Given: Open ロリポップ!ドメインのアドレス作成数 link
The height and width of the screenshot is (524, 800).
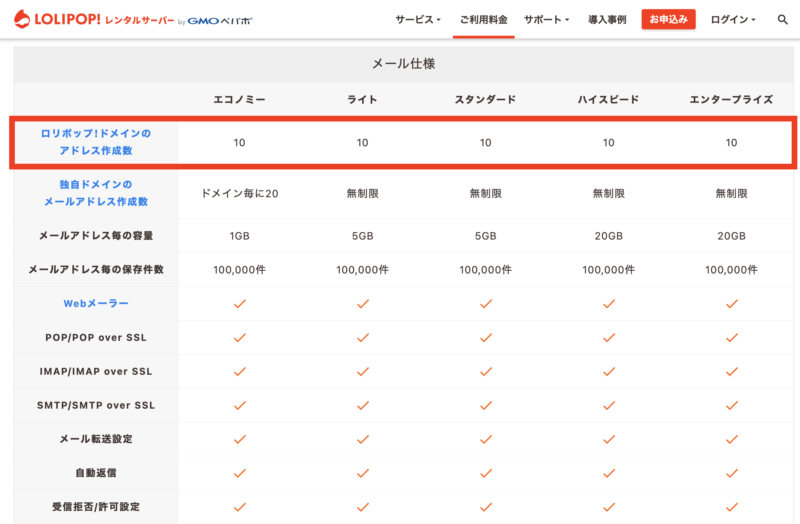Looking at the screenshot, I should (96, 142).
